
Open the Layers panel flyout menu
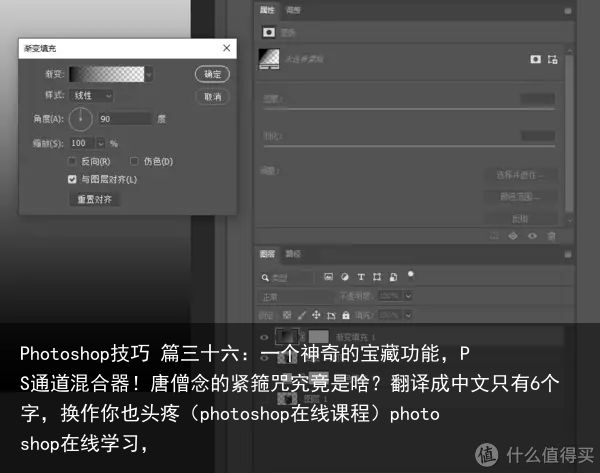click(x=568, y=254)
